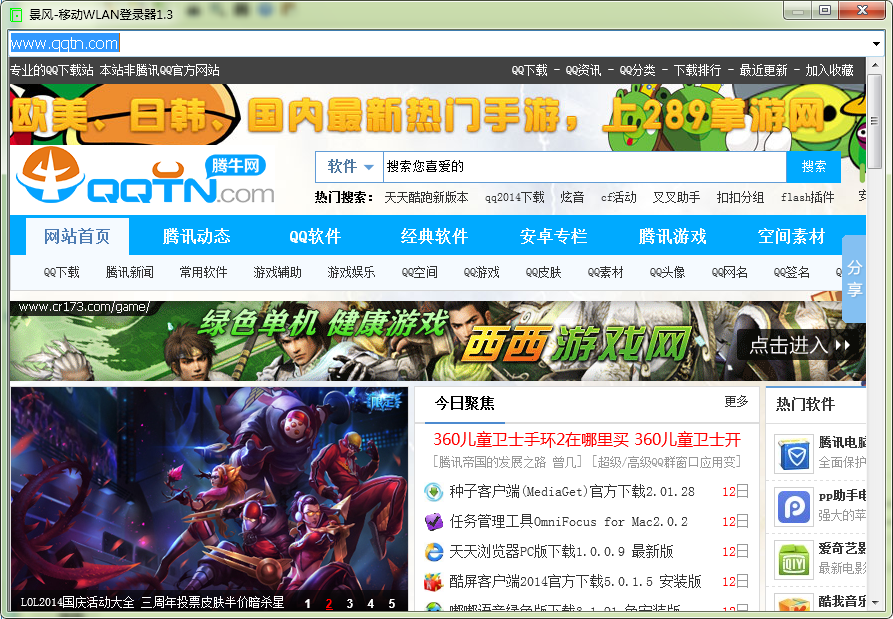Open the 空间素材 tab
The width and height of the screenshot is (893, 619).
(791, 236)
